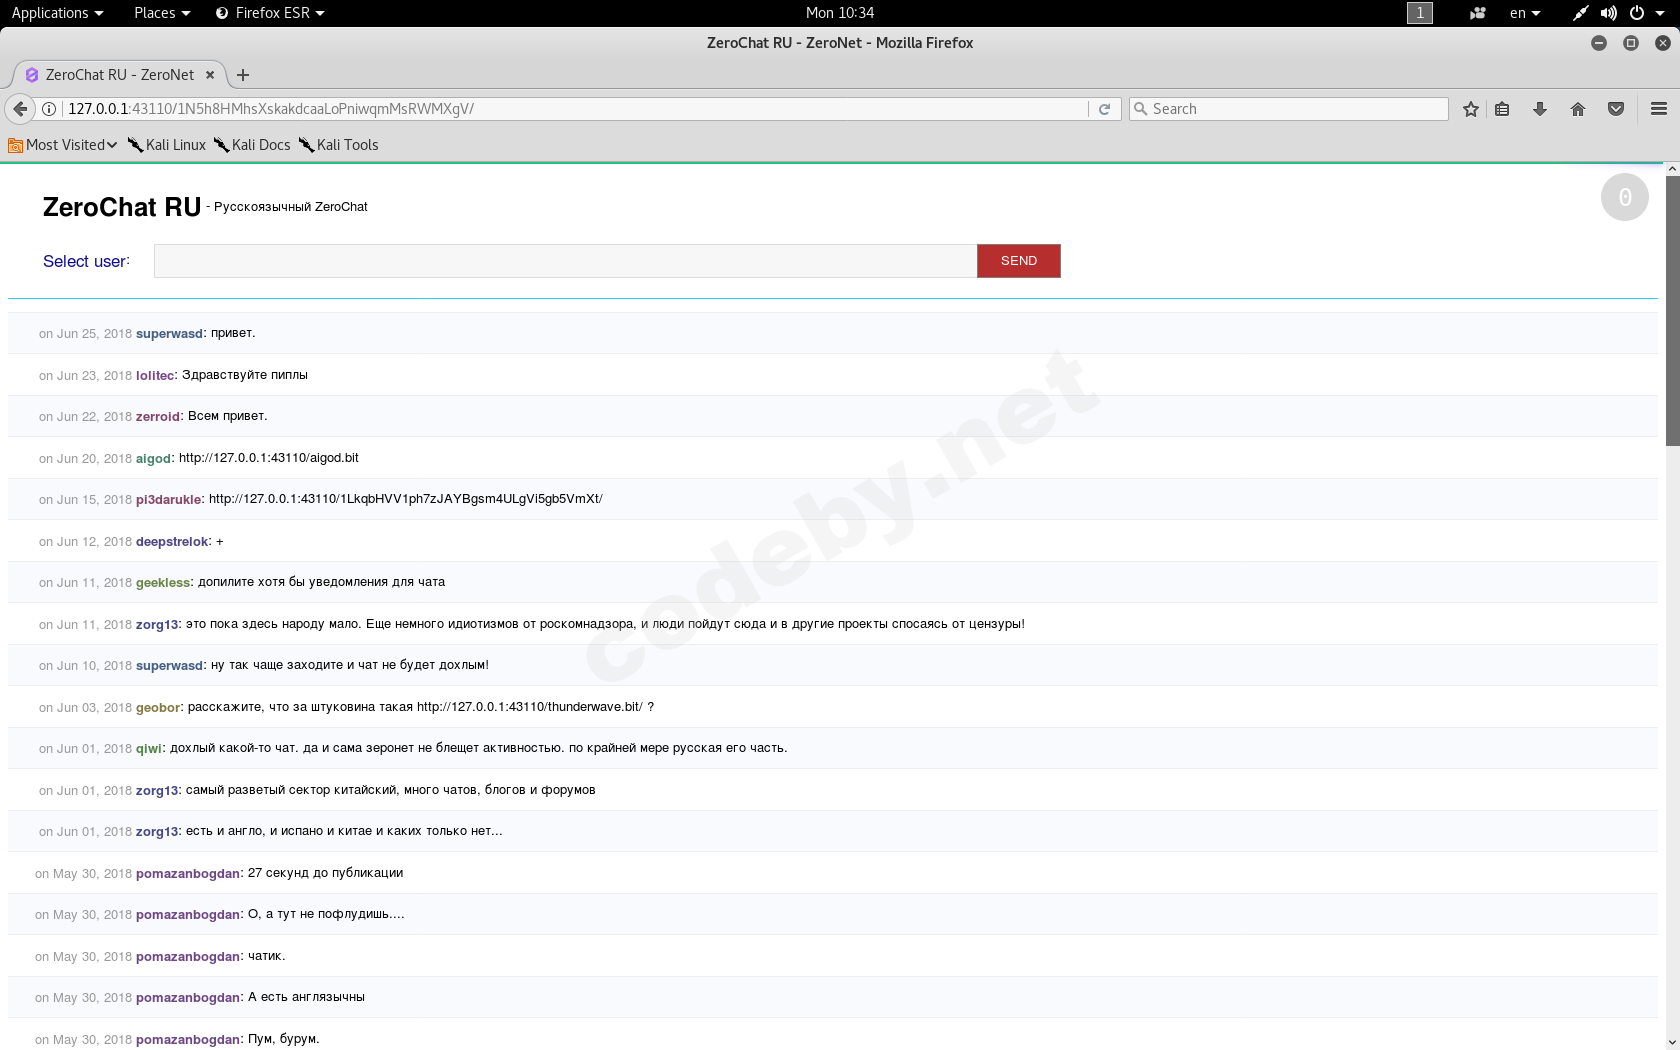Click the back navigation arrow in Firefox
Viewport: 1680px width, 1050px height.
tap(20, 109)
